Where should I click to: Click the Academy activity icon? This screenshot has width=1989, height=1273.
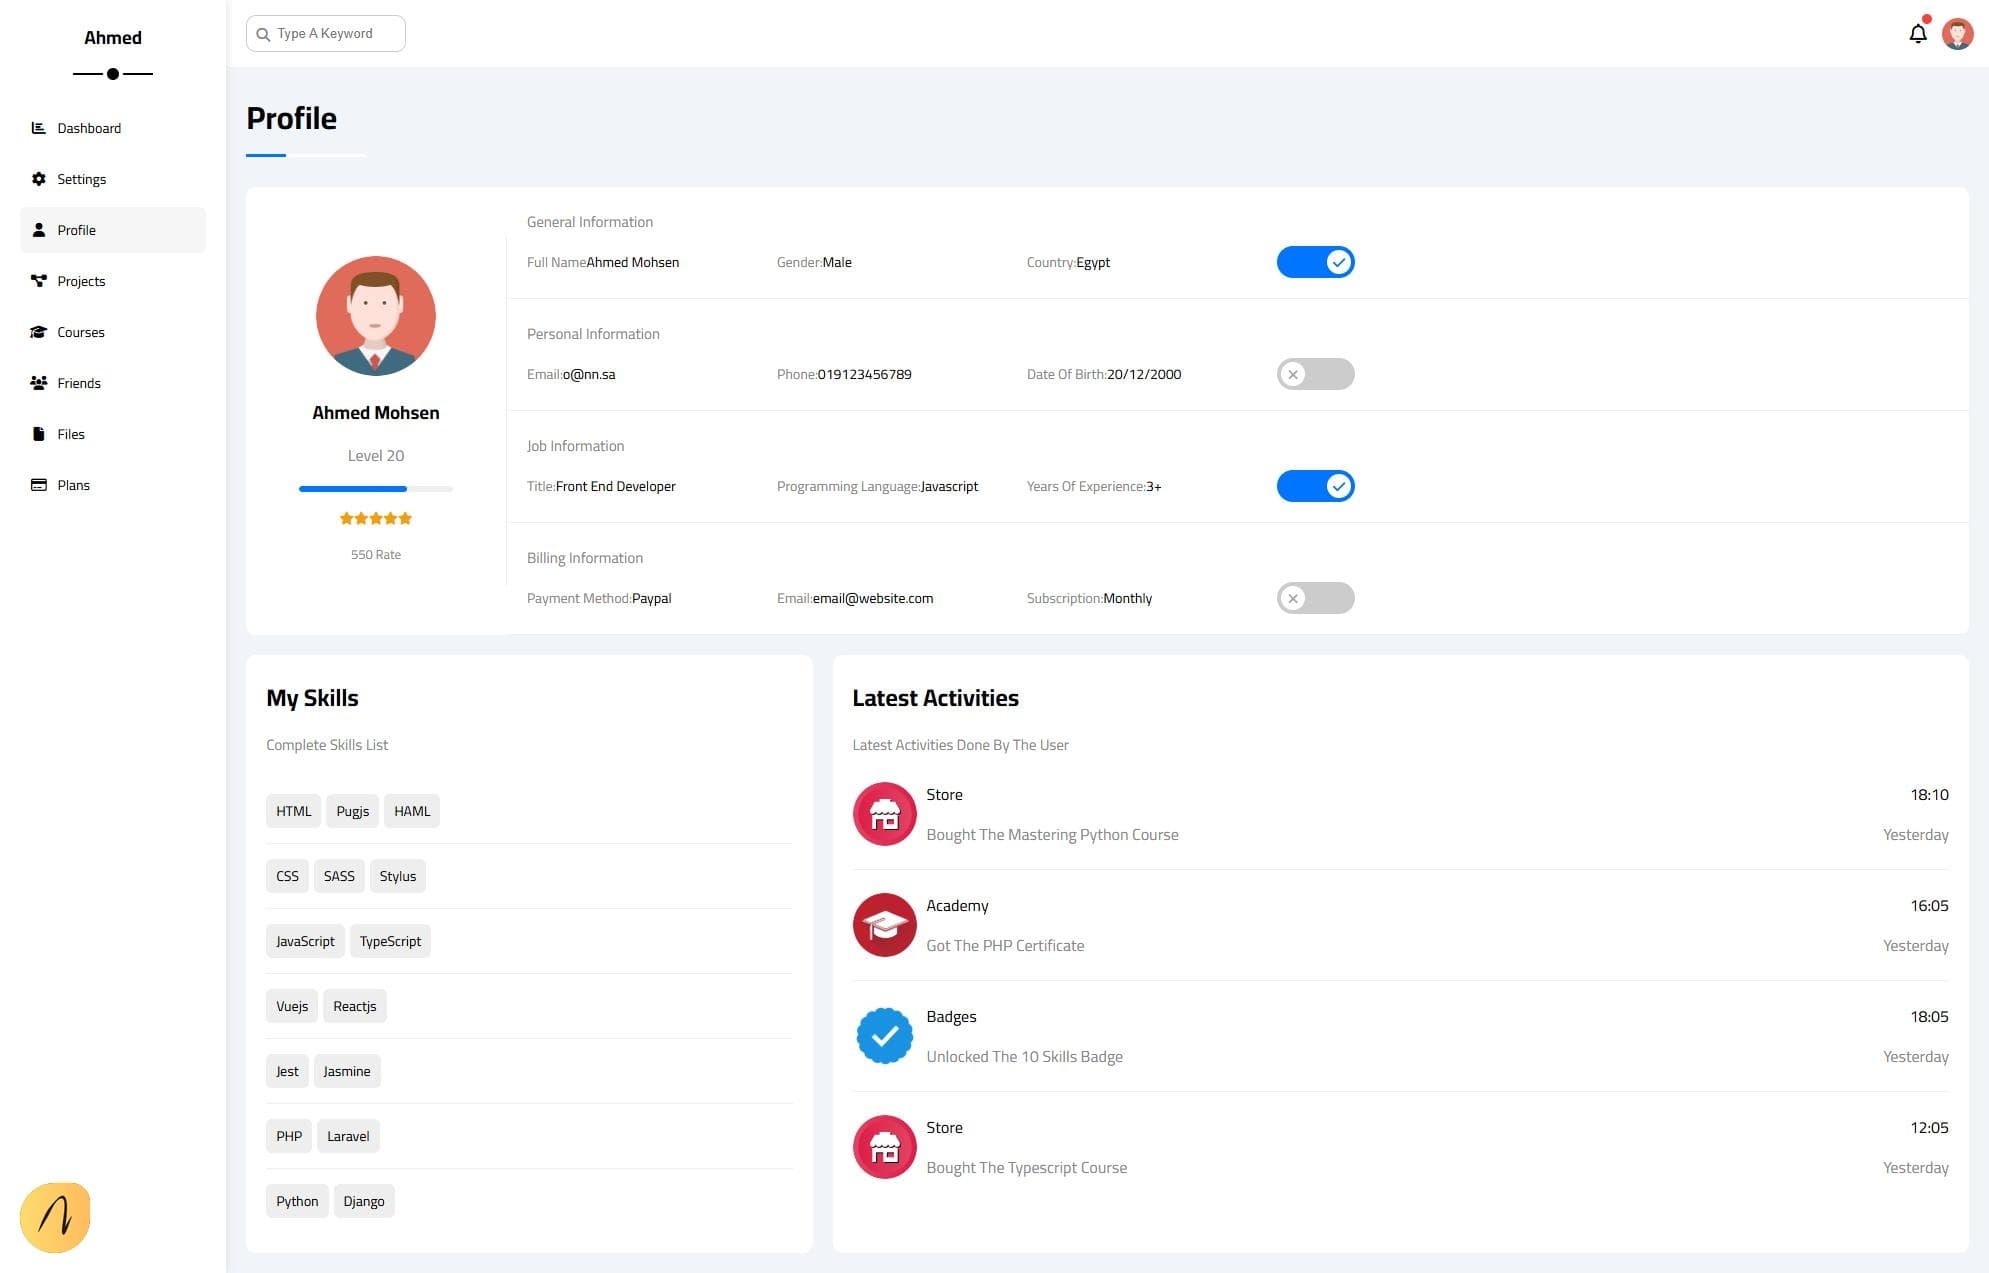[x=884, y=925]
